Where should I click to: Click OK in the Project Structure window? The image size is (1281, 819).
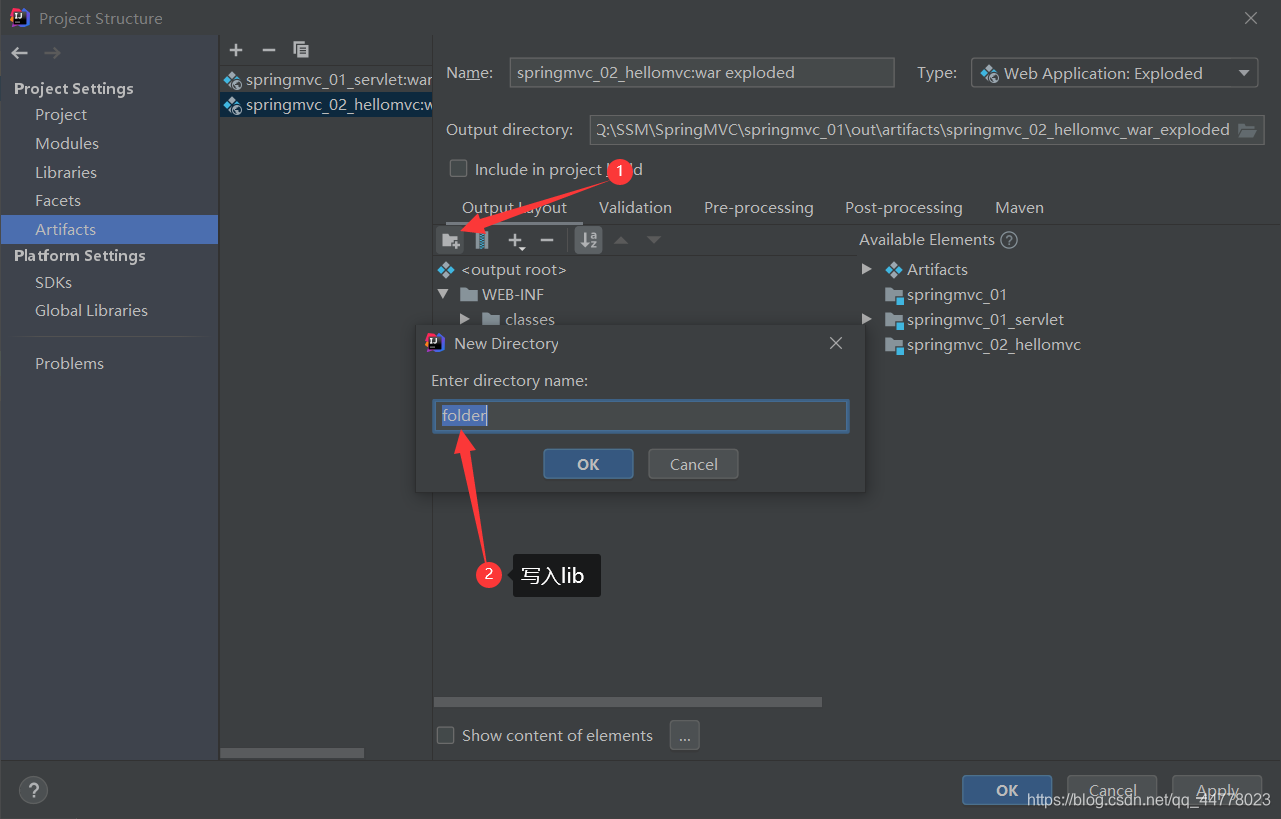(x=1007, y=790)
